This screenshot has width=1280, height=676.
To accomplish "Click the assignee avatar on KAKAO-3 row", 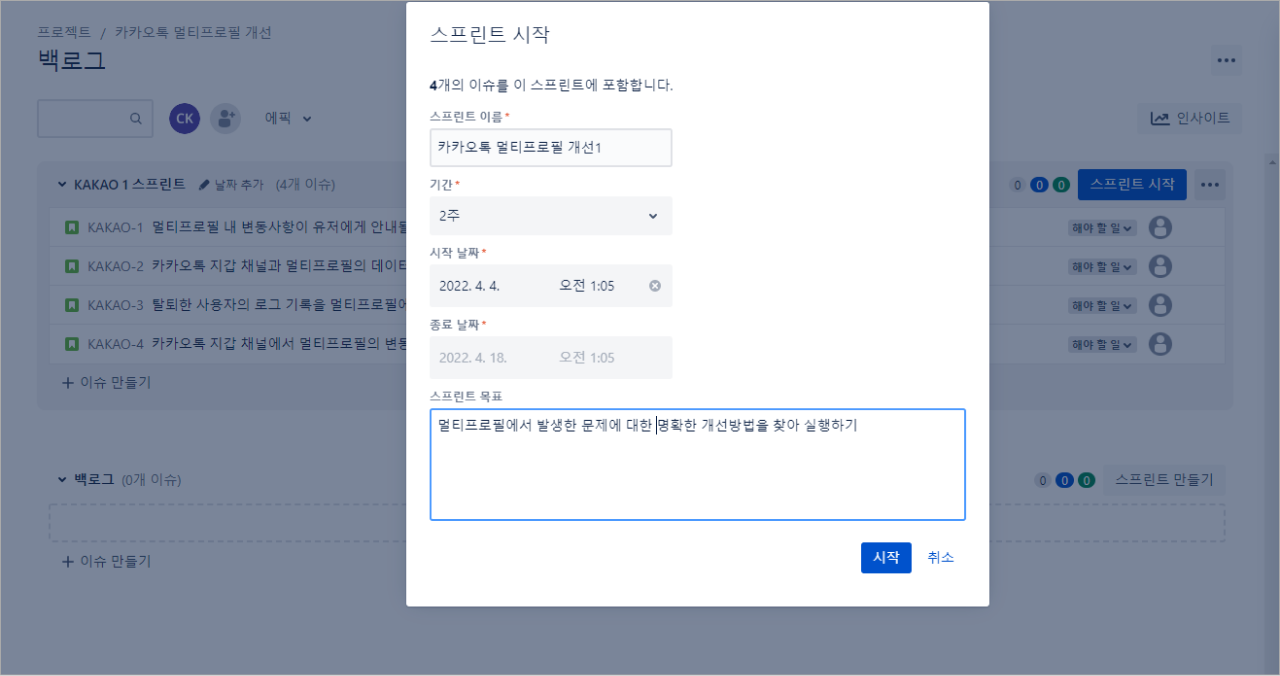I will (1160, 305).
